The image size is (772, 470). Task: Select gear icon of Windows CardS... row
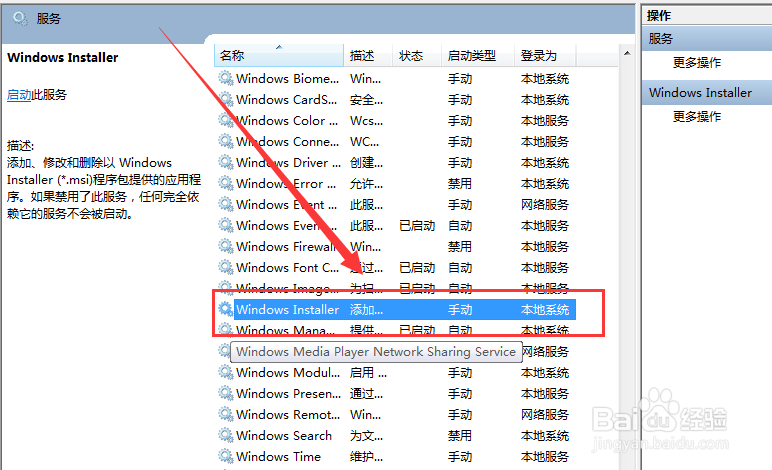226,99
